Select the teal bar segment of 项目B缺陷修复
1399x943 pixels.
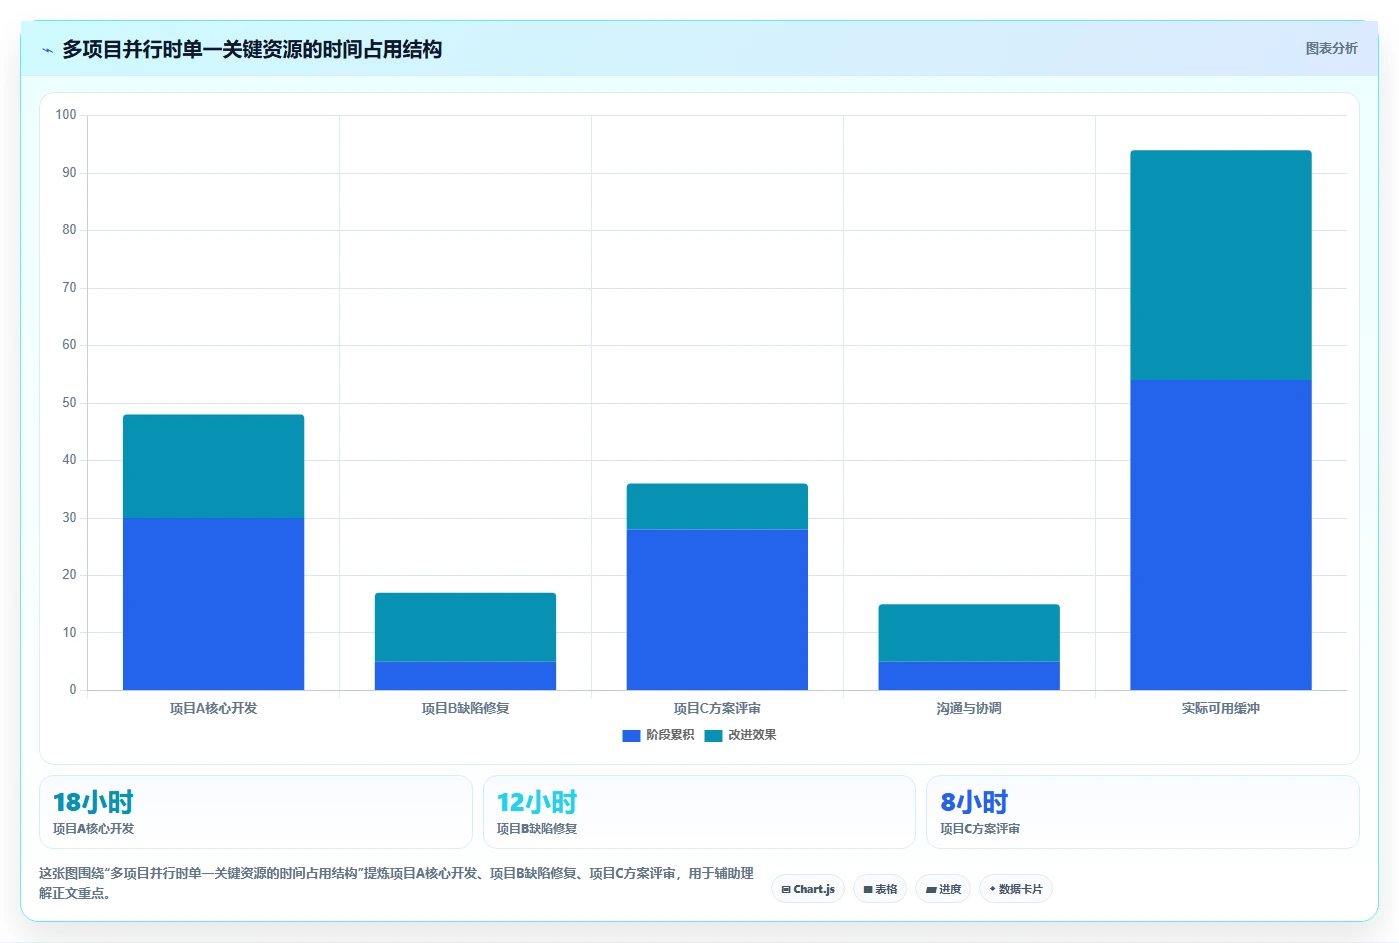coord(465,627)
